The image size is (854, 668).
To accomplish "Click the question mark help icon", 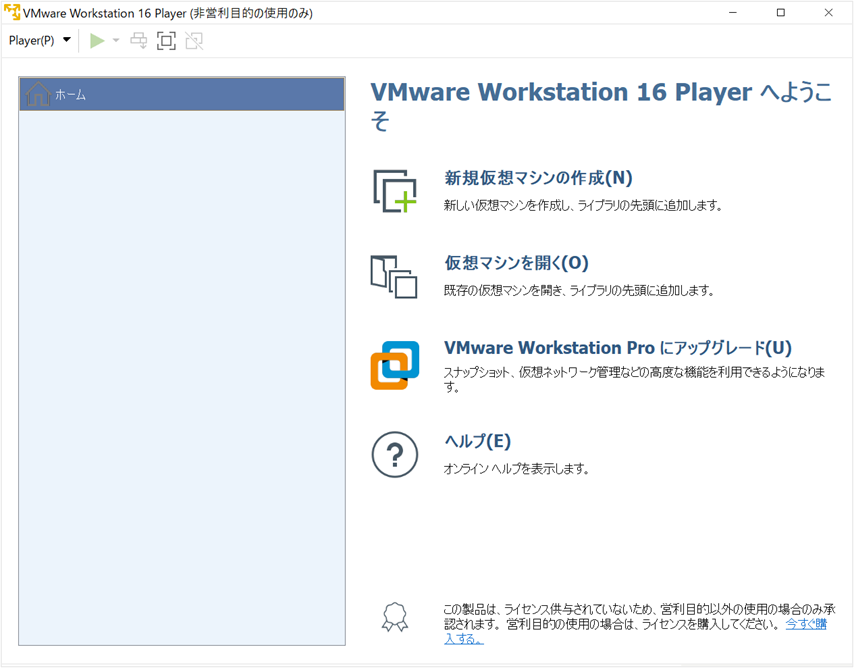I will [x=395, y=455].
